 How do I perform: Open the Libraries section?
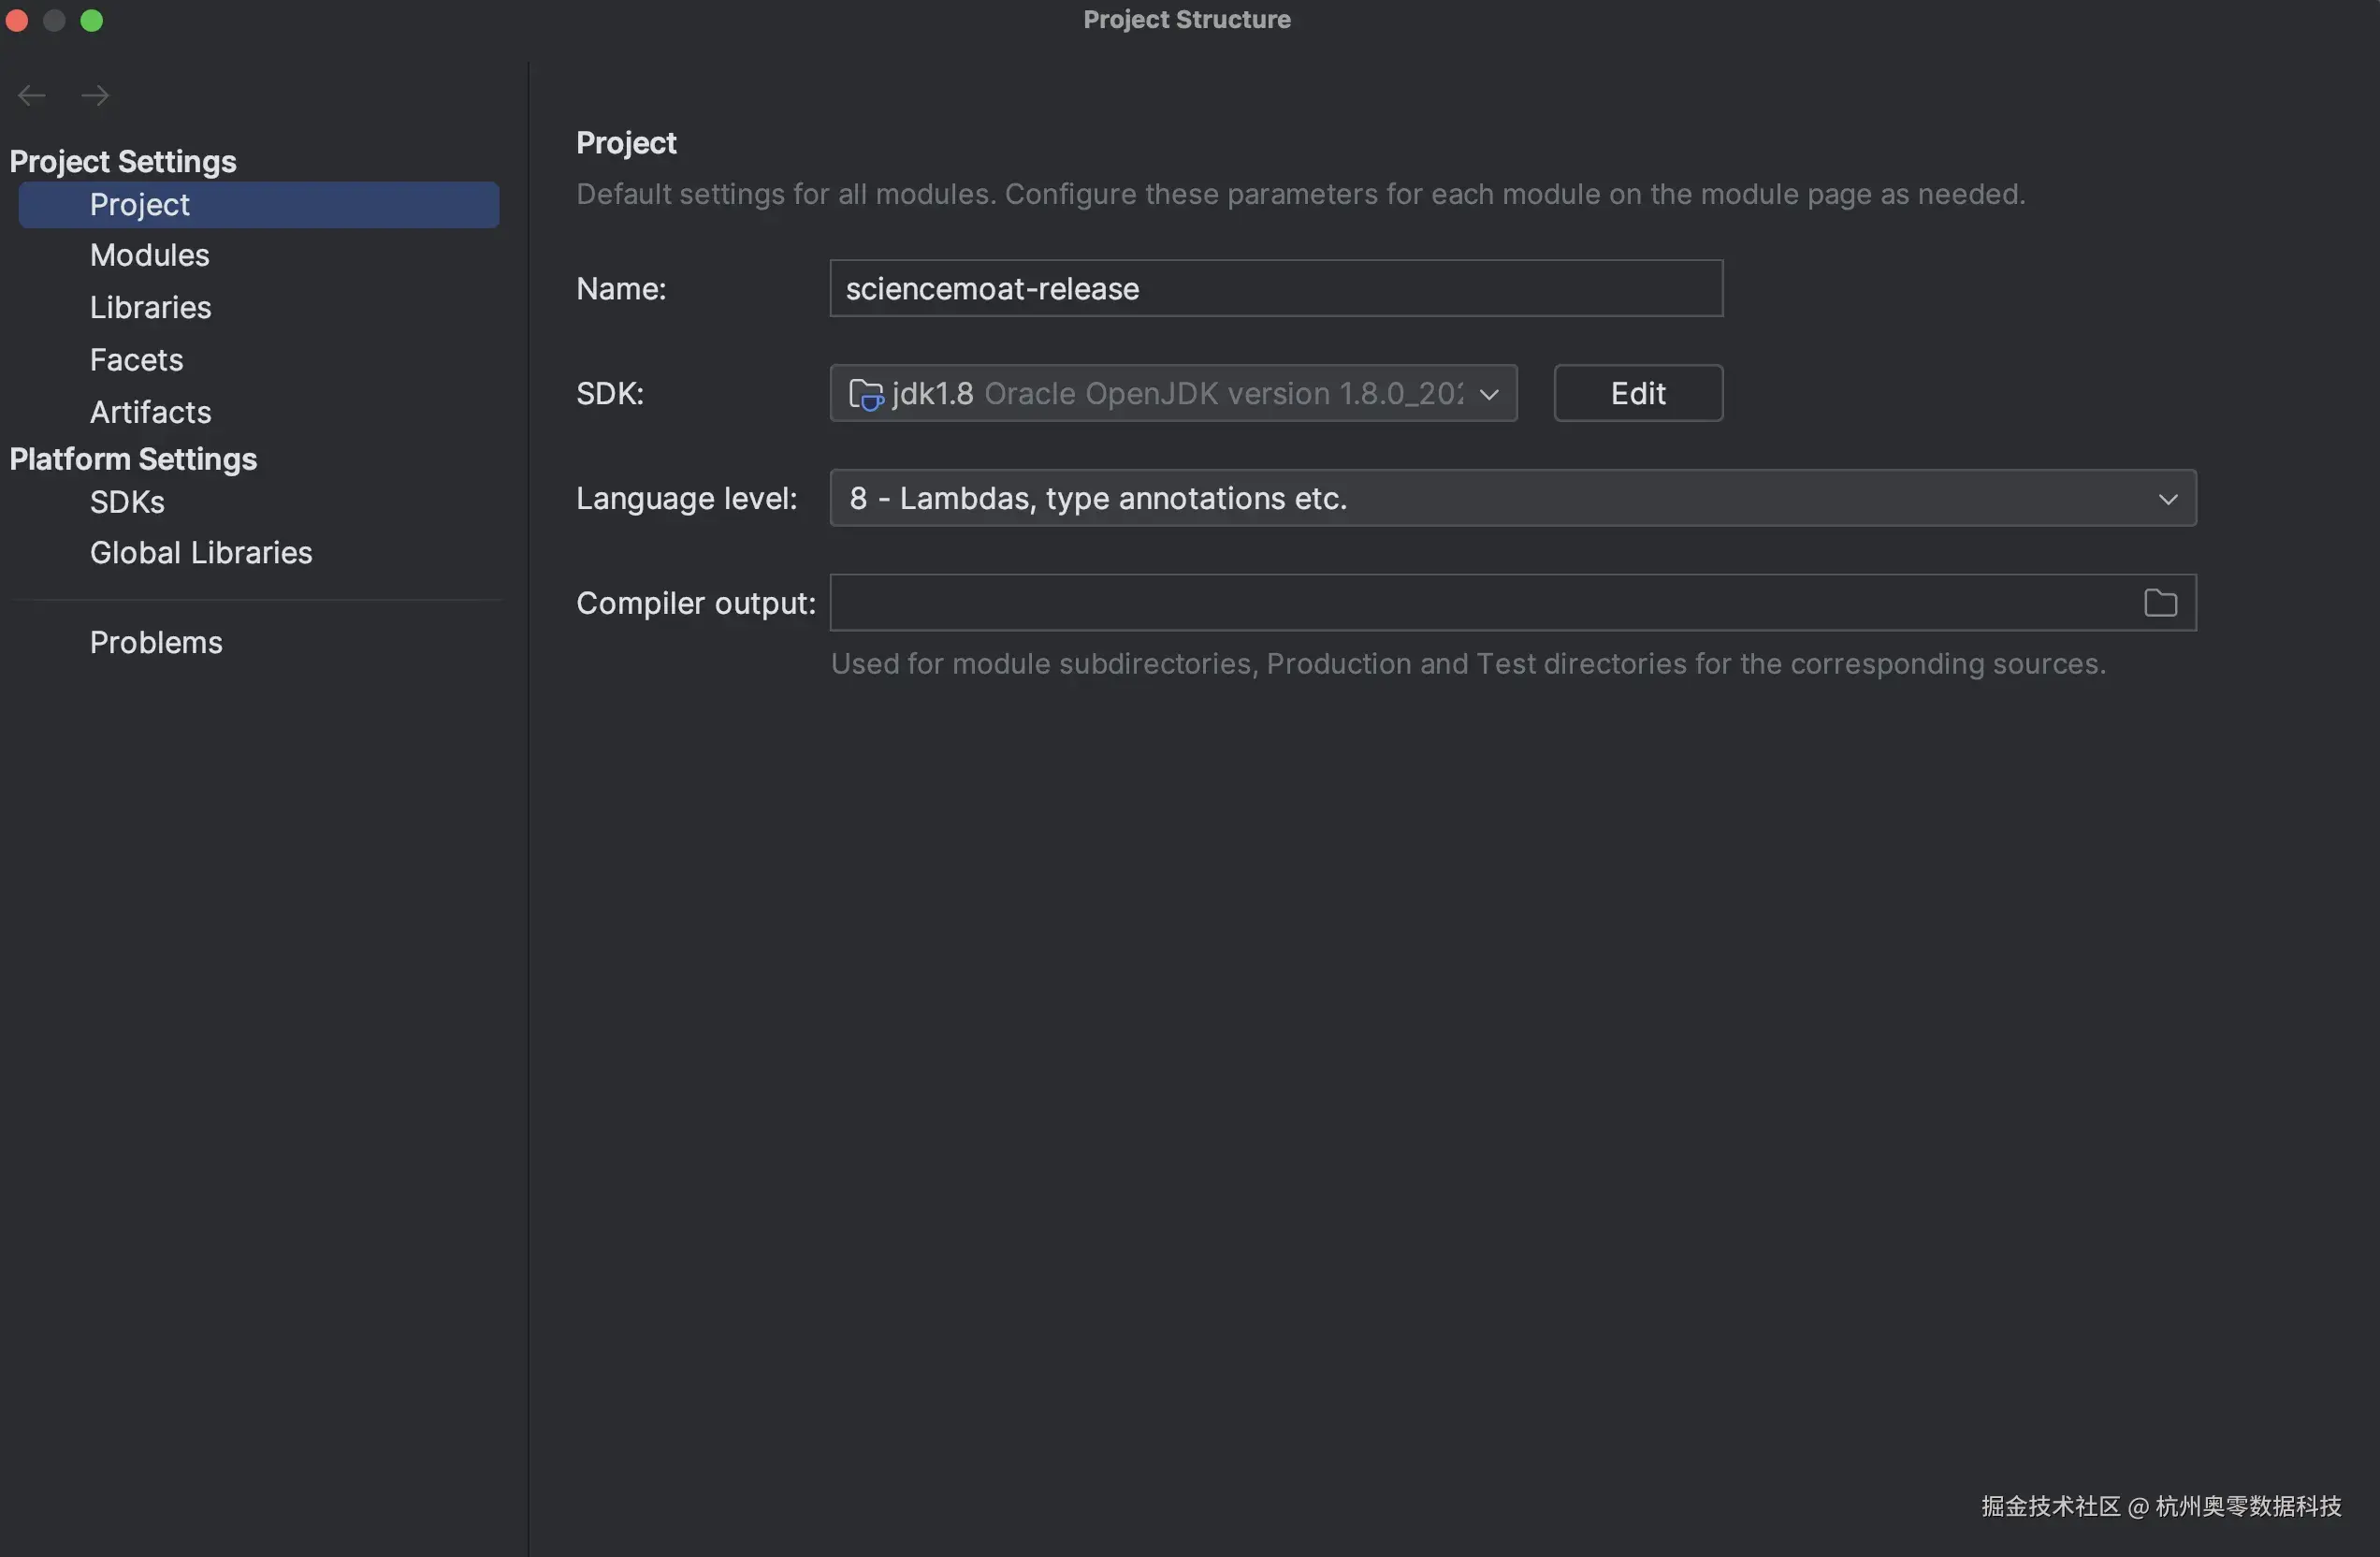point(151,307)
